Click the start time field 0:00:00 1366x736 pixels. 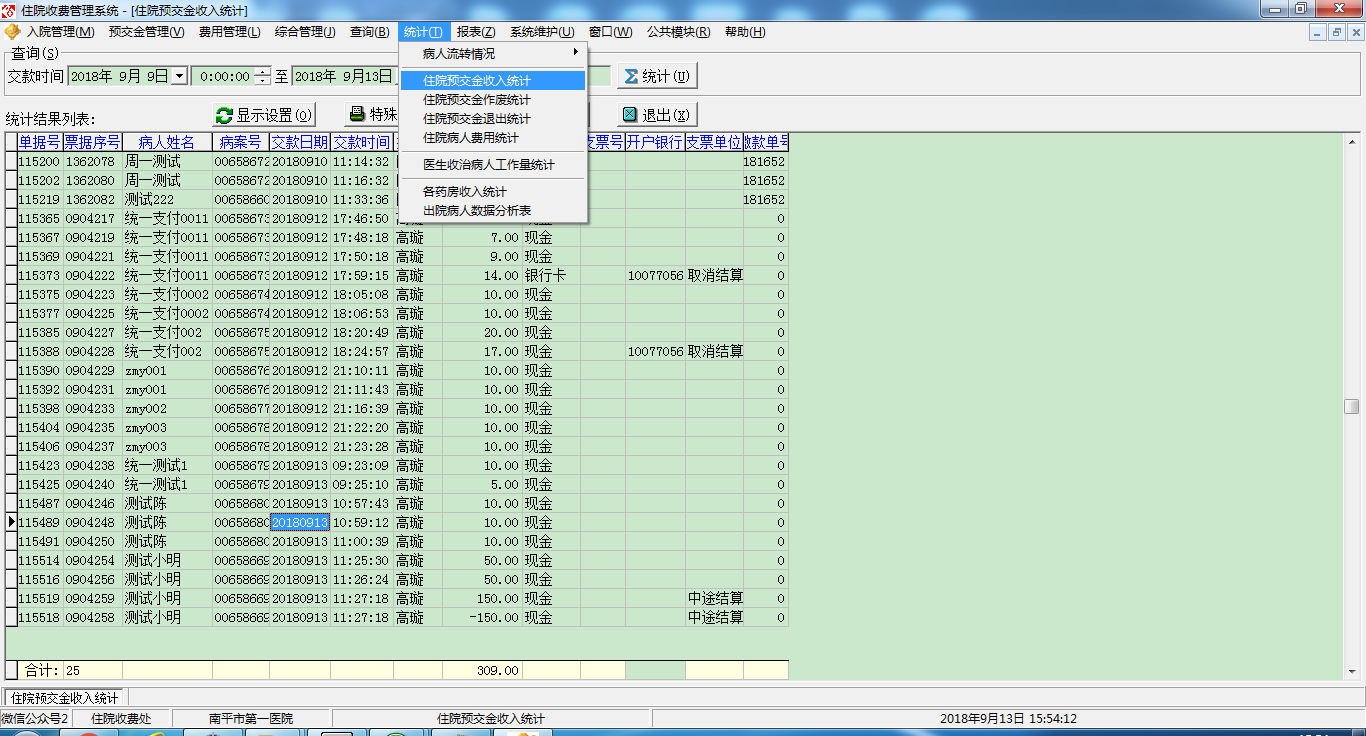[223, 76]
